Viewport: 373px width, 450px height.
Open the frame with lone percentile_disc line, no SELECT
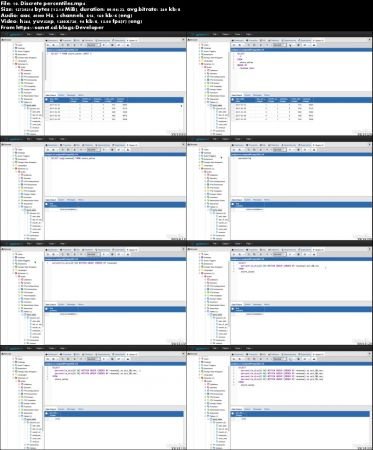tap(93, 293)
